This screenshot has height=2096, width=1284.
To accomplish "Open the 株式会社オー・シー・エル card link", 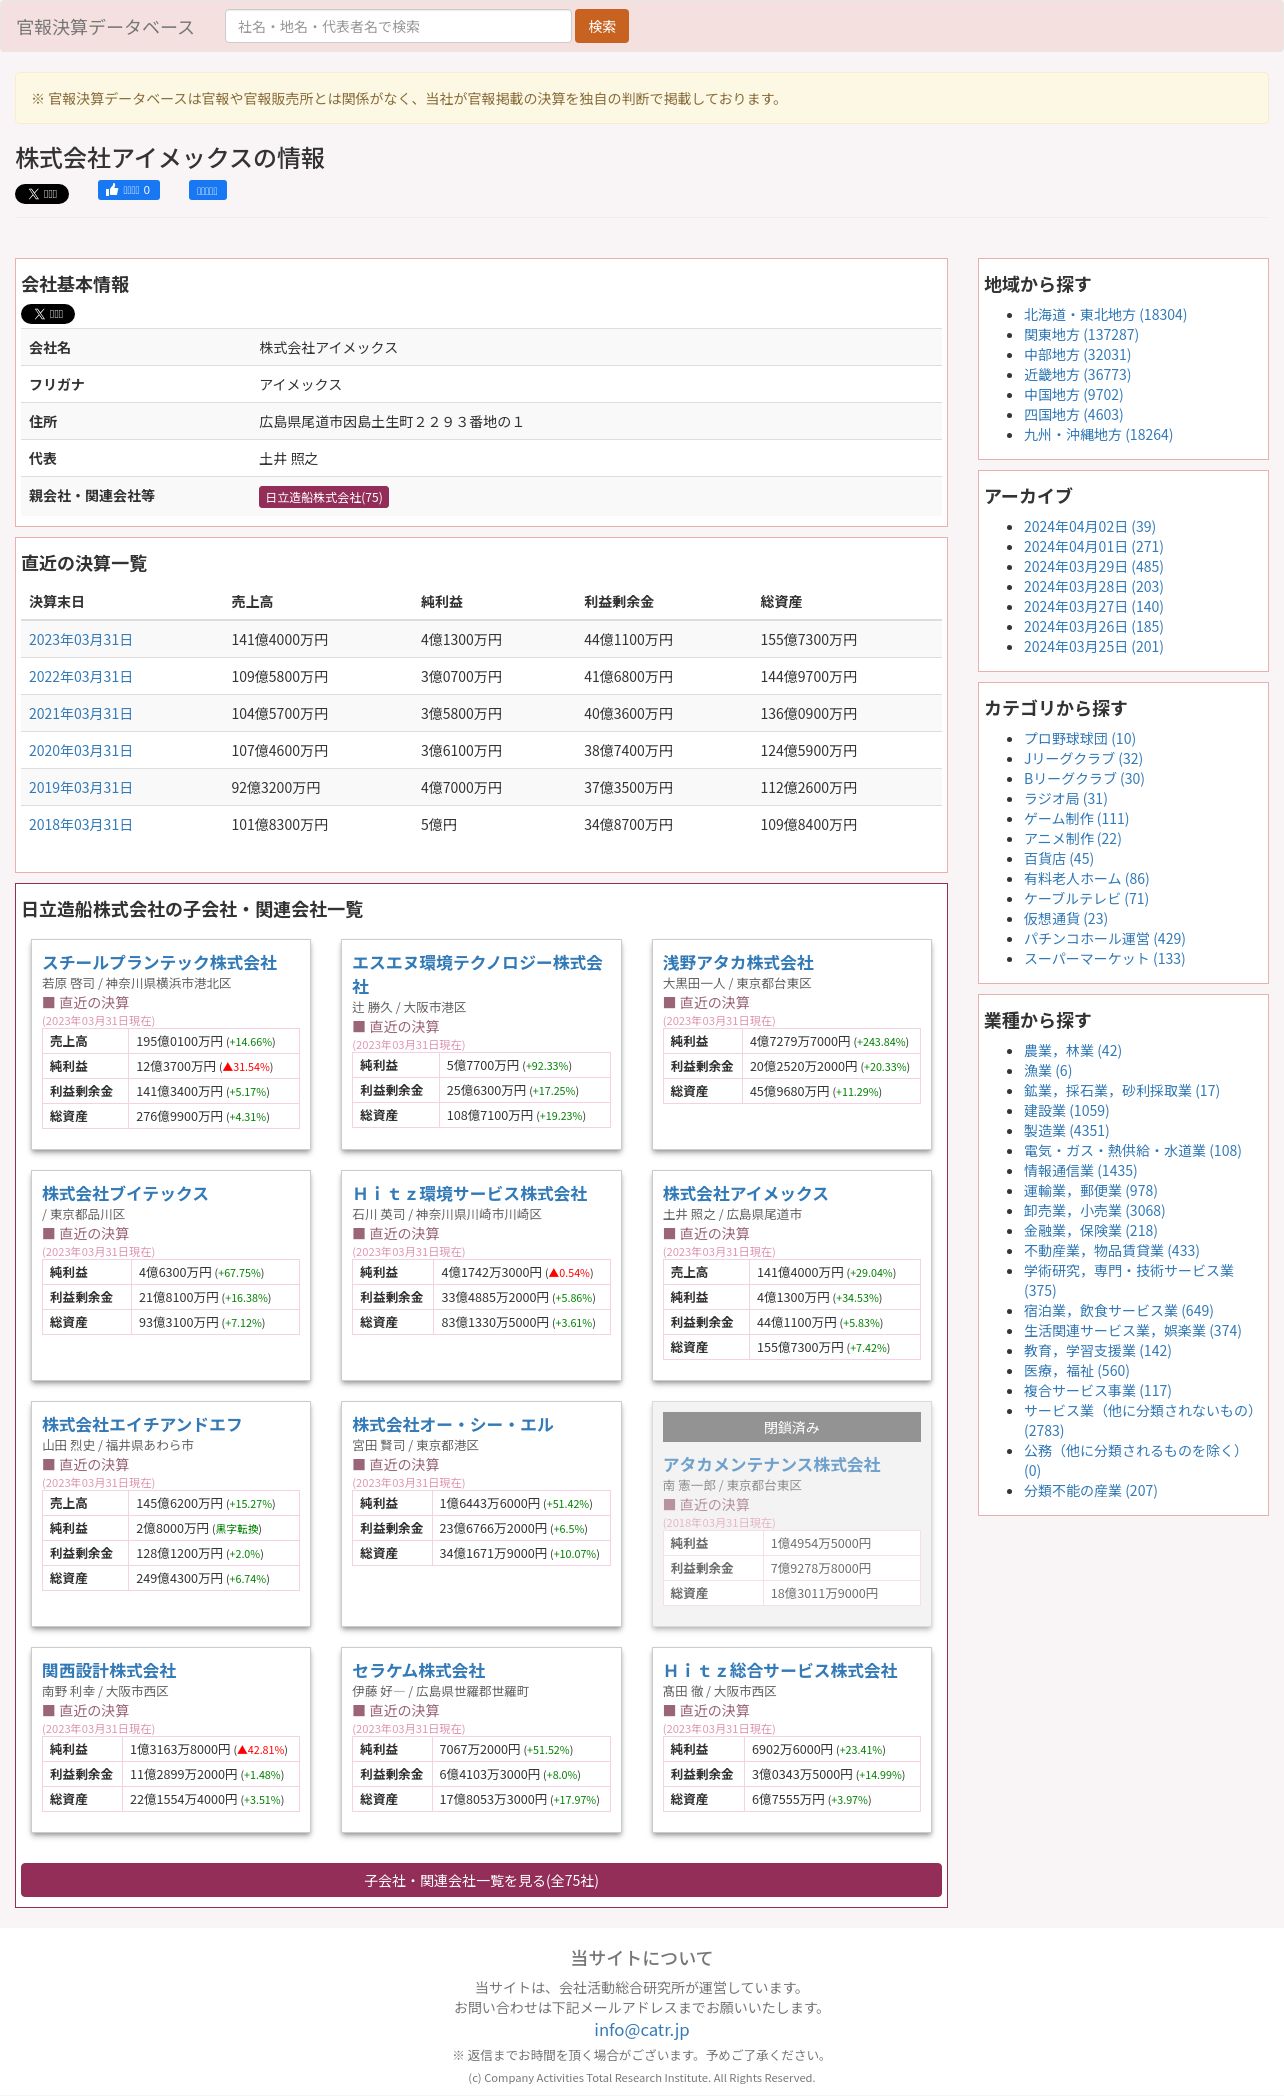I will click(x=453, y=1425).
